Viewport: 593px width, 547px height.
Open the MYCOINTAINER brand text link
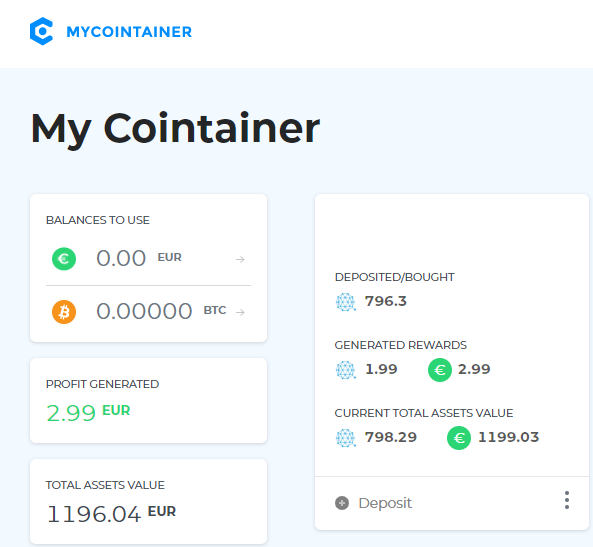pos(129,32)
